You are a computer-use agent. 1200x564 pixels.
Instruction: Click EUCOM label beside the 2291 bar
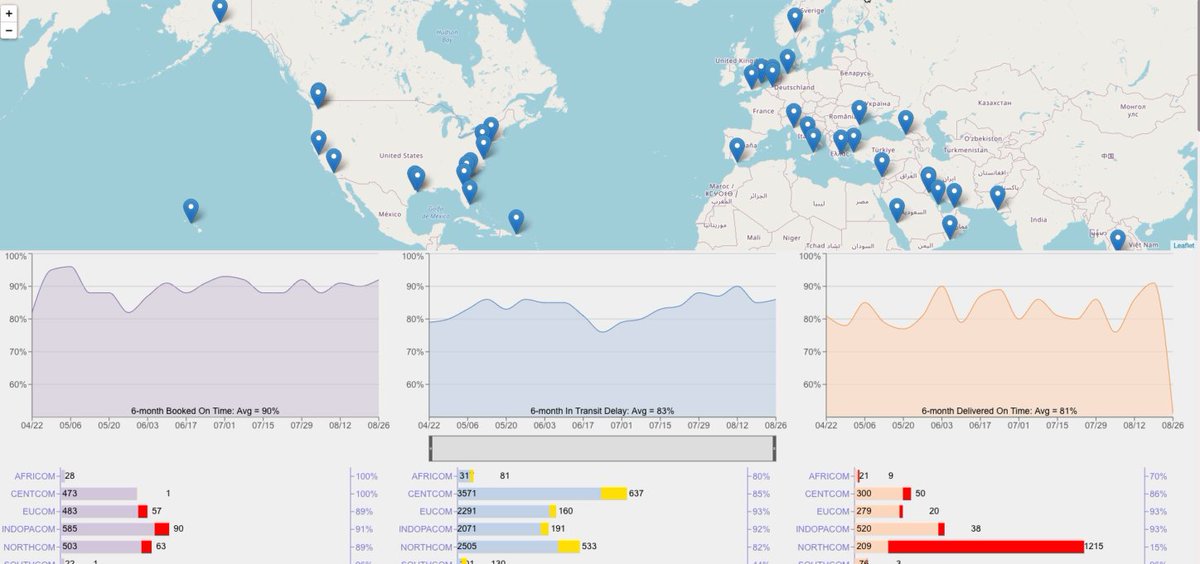(x=437, y=511)
